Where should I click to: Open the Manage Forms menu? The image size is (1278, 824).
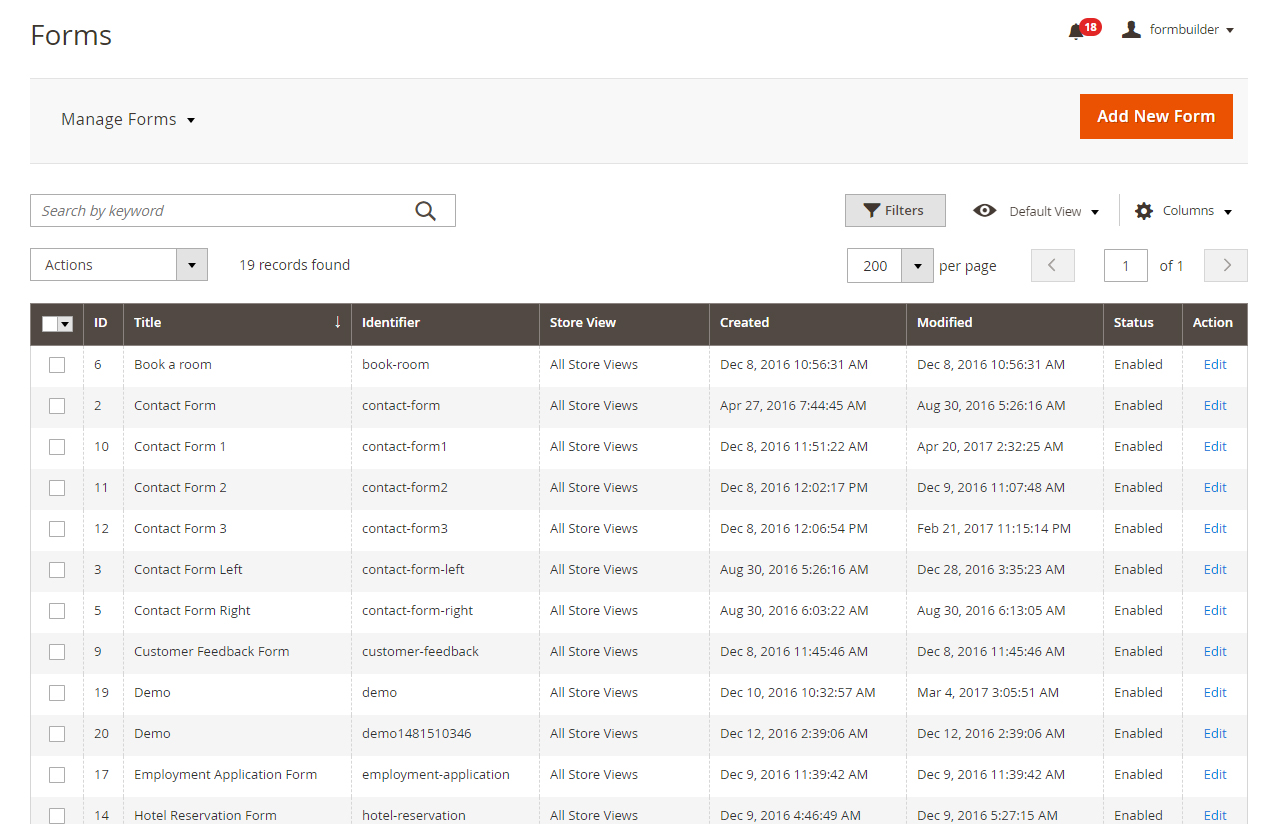pyautogui.click(x=128, y=120)
